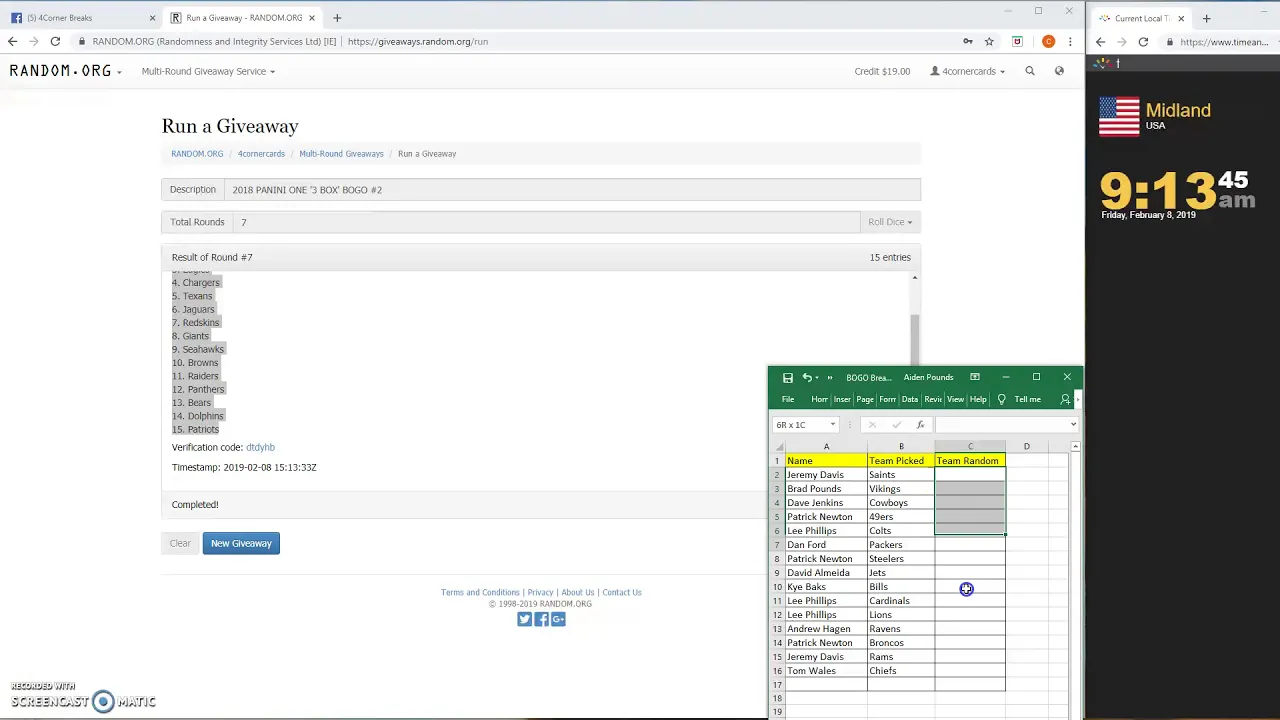Viewport: 1280px width, 720px height.
Task: Click the Chrome back arrow in RANDOM.ORG window
Action: [12, 41]
